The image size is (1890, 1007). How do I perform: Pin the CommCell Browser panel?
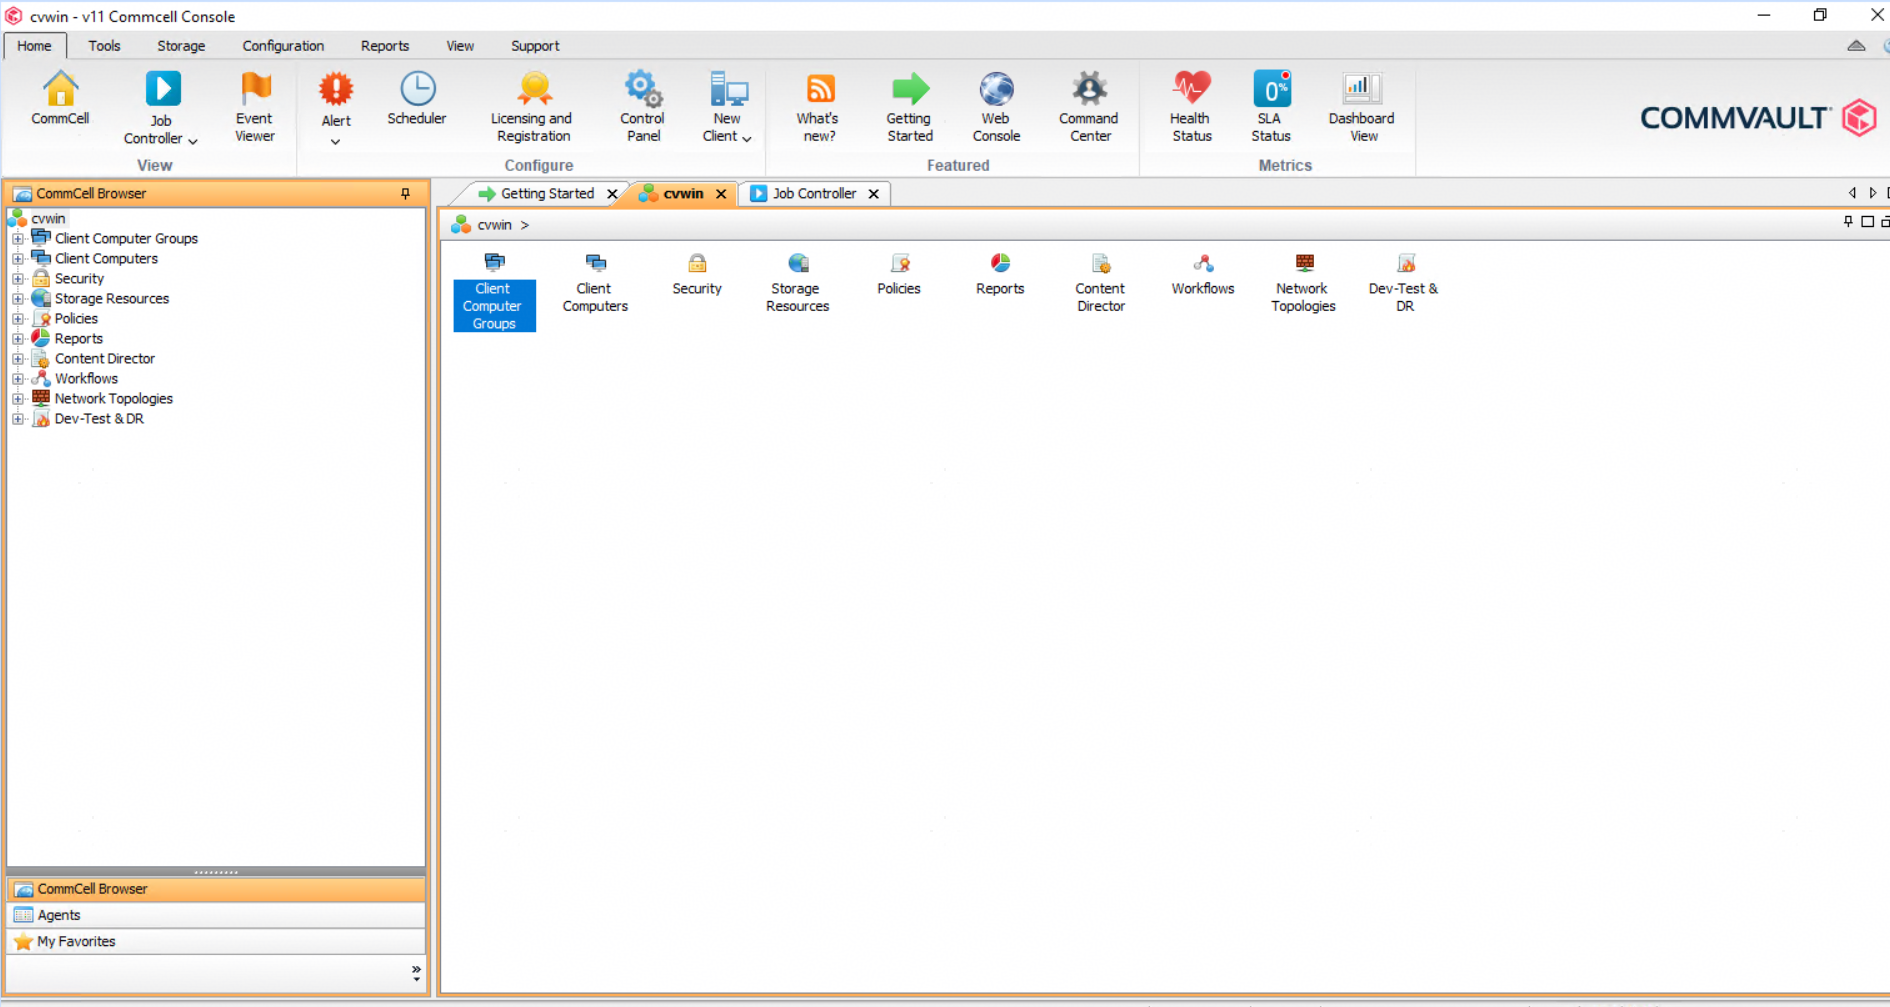[x=405, y=193]
